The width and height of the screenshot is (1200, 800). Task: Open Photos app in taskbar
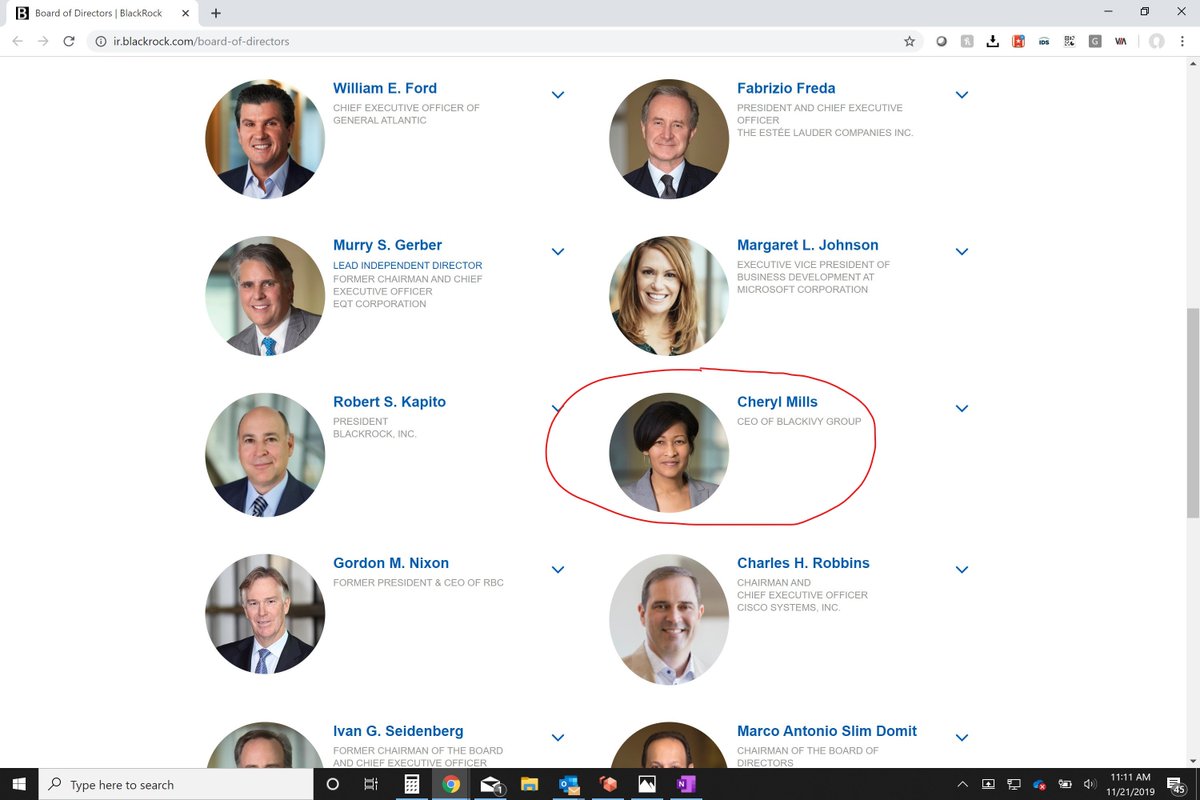[647, 784]
